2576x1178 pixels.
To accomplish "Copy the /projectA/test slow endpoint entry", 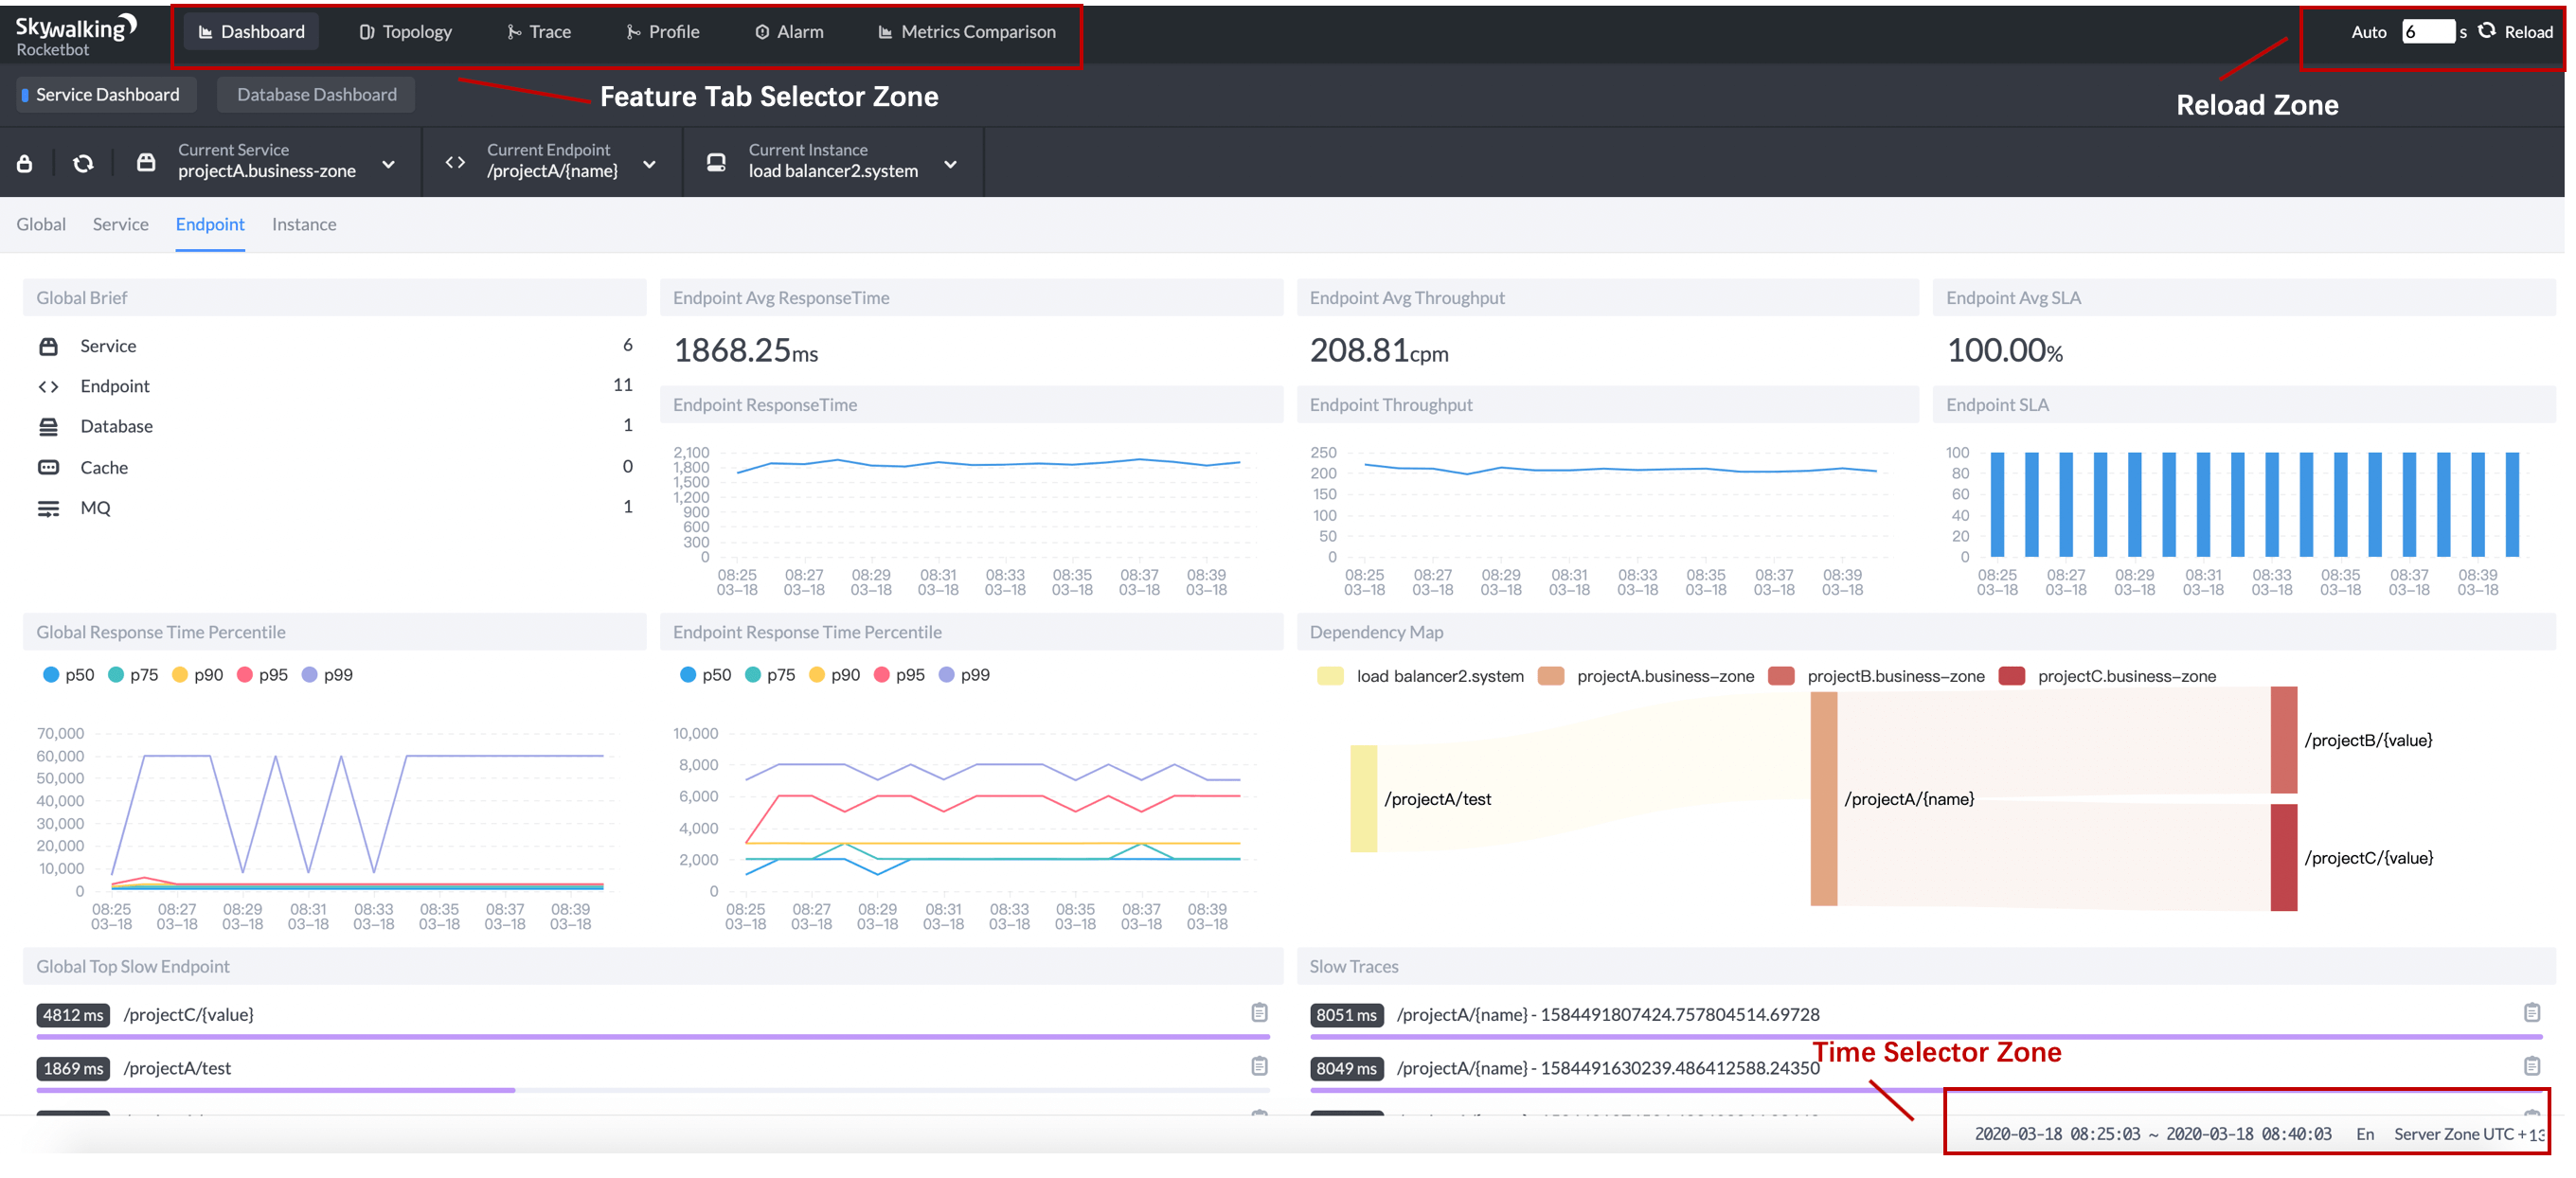I will click(x=1259, y=1066).
